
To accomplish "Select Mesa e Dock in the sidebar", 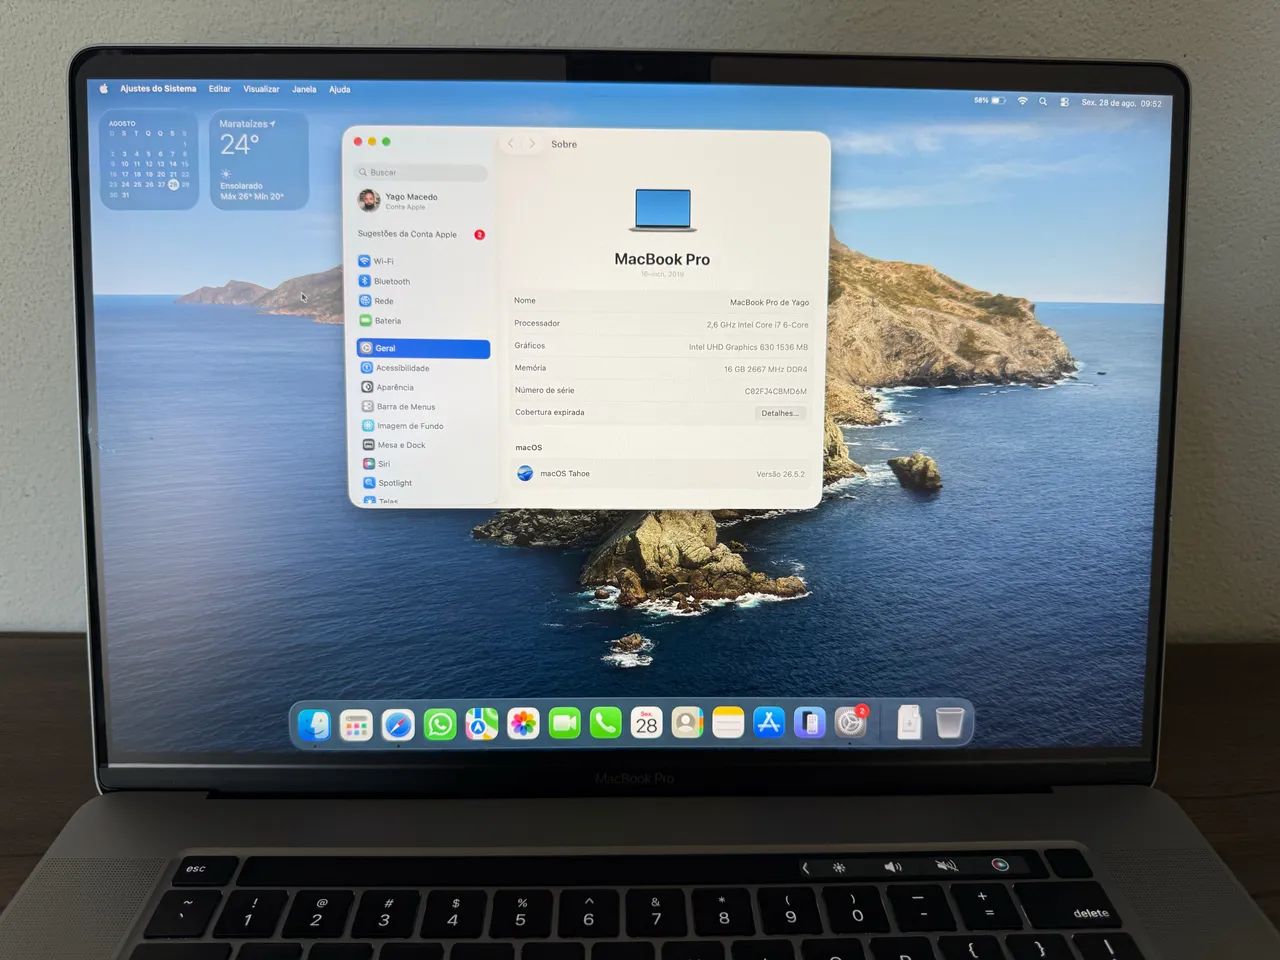I will pos(424,445).
